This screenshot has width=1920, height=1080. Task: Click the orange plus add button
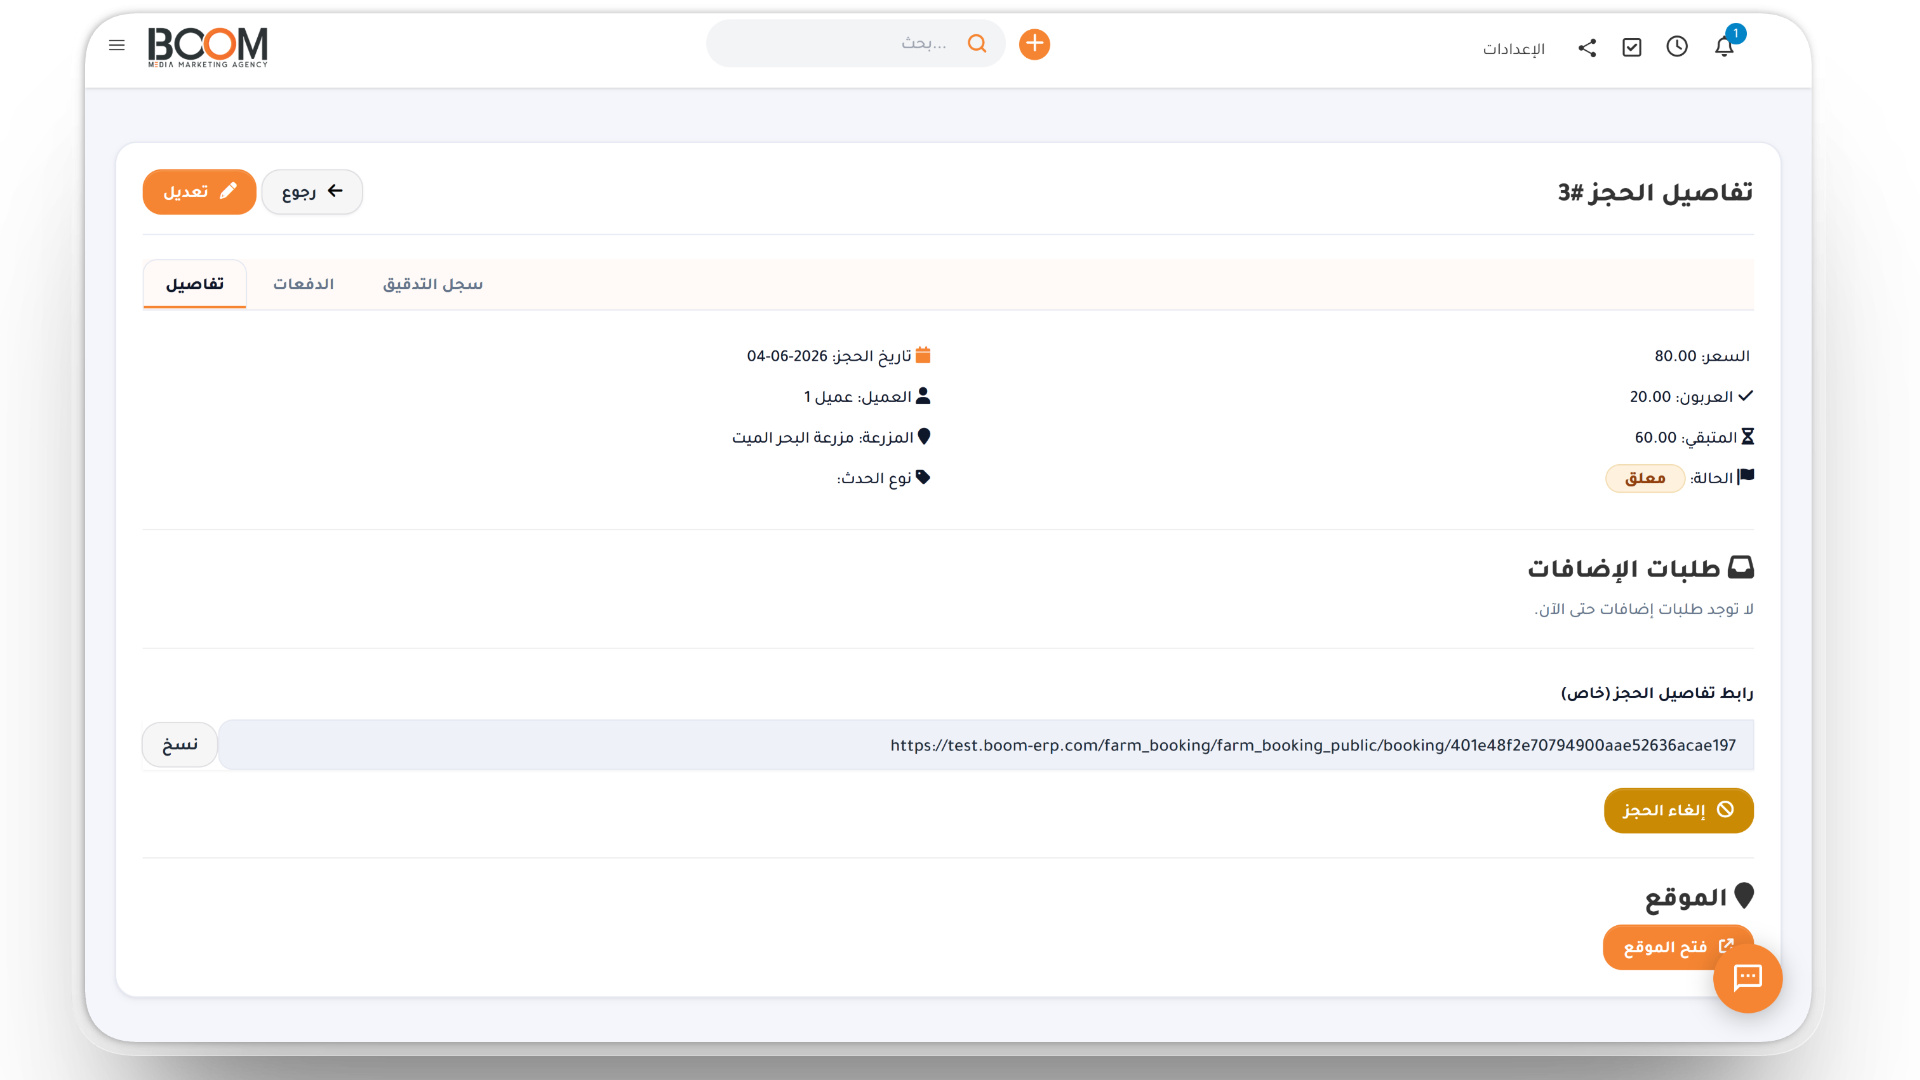pyautogui.click(x=1034, y=44)
